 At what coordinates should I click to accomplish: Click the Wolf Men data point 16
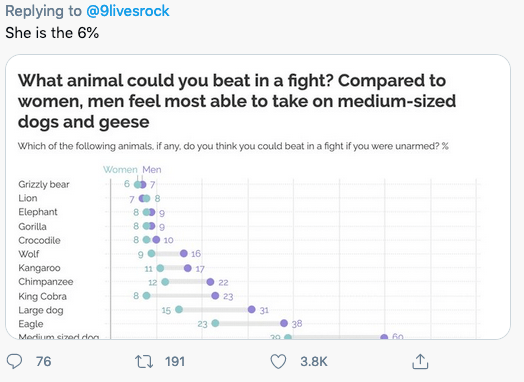point(184,254)
